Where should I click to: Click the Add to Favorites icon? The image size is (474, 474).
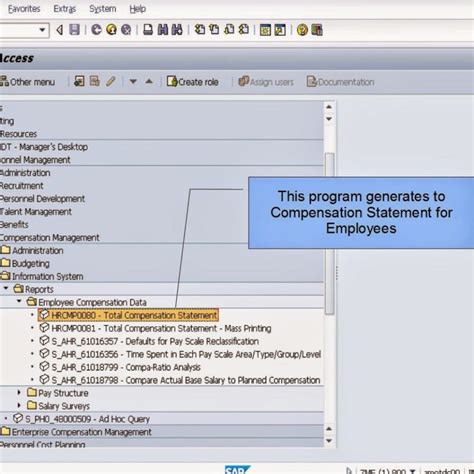click(79, 81)
